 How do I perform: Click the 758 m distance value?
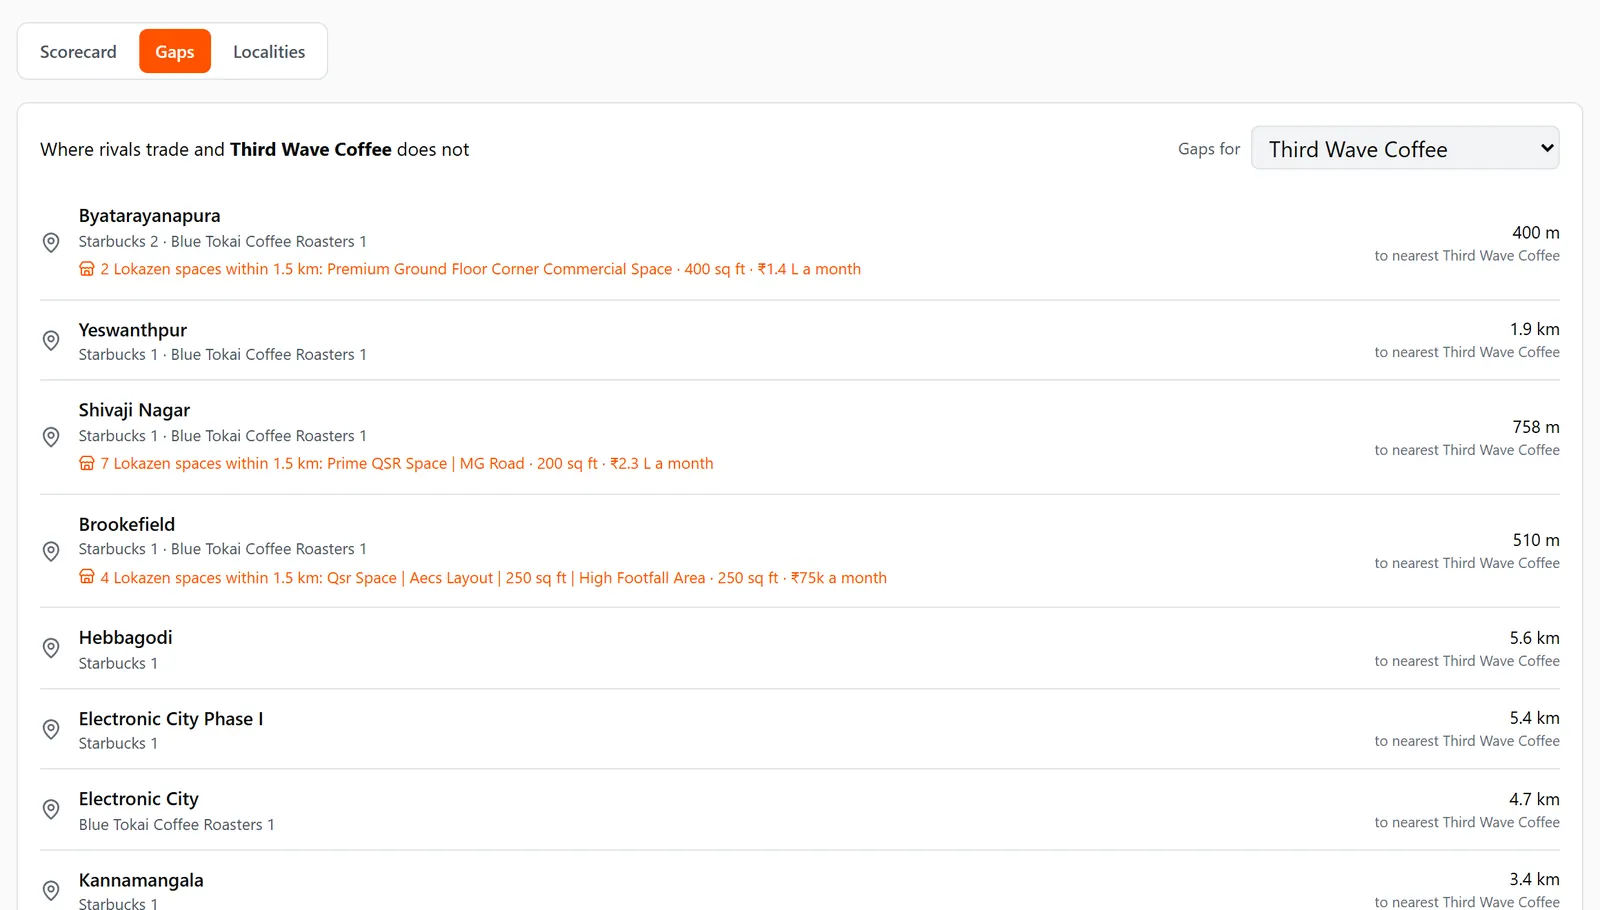pyautogui.click(x=1535, y=427)
